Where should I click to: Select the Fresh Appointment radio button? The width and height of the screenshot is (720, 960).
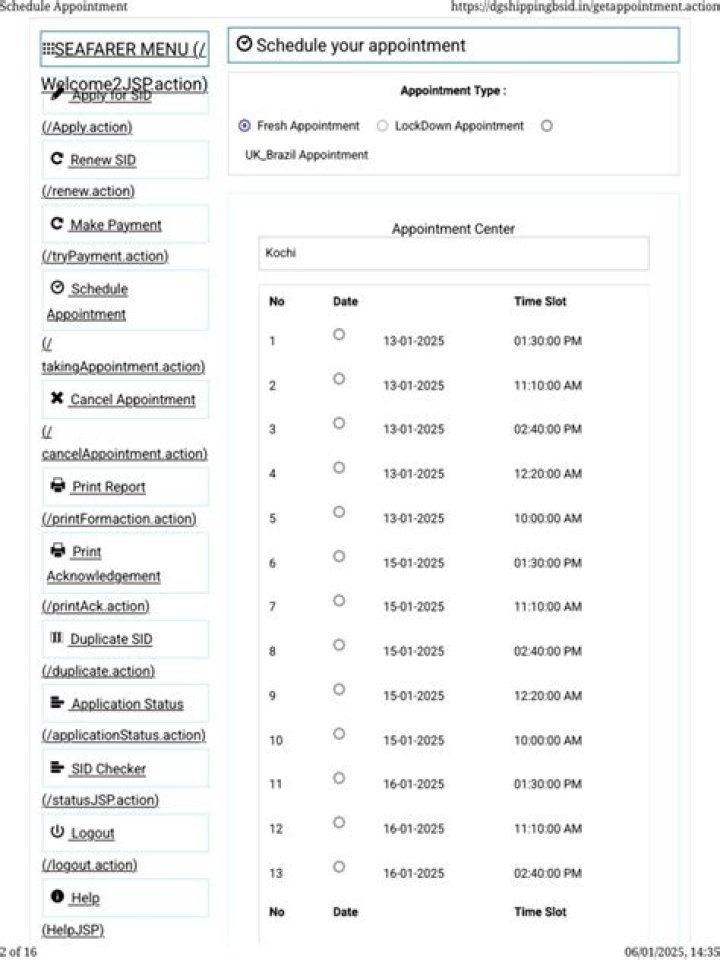[244, 126]
